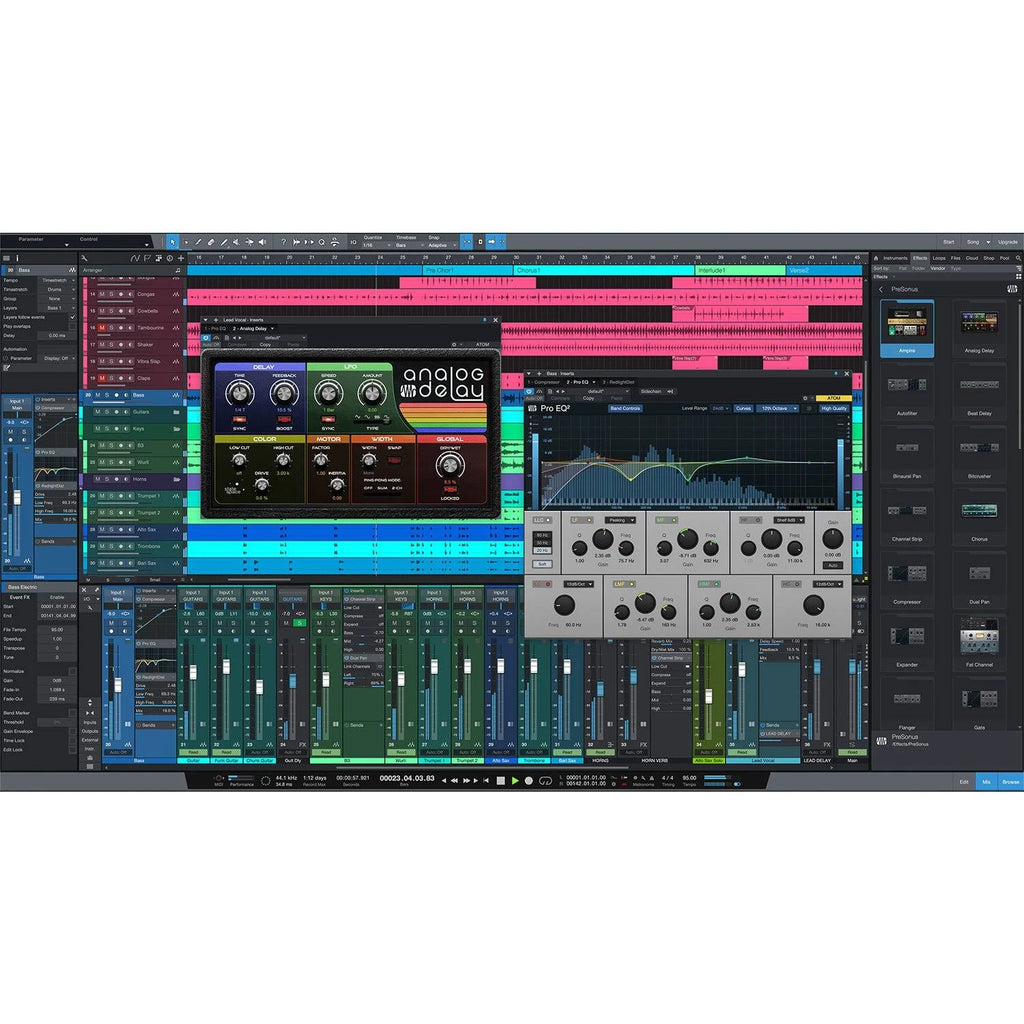1024x1024 pixels.
Task: Open the Song dropdown arrow at top
Action: pos(988,242)
